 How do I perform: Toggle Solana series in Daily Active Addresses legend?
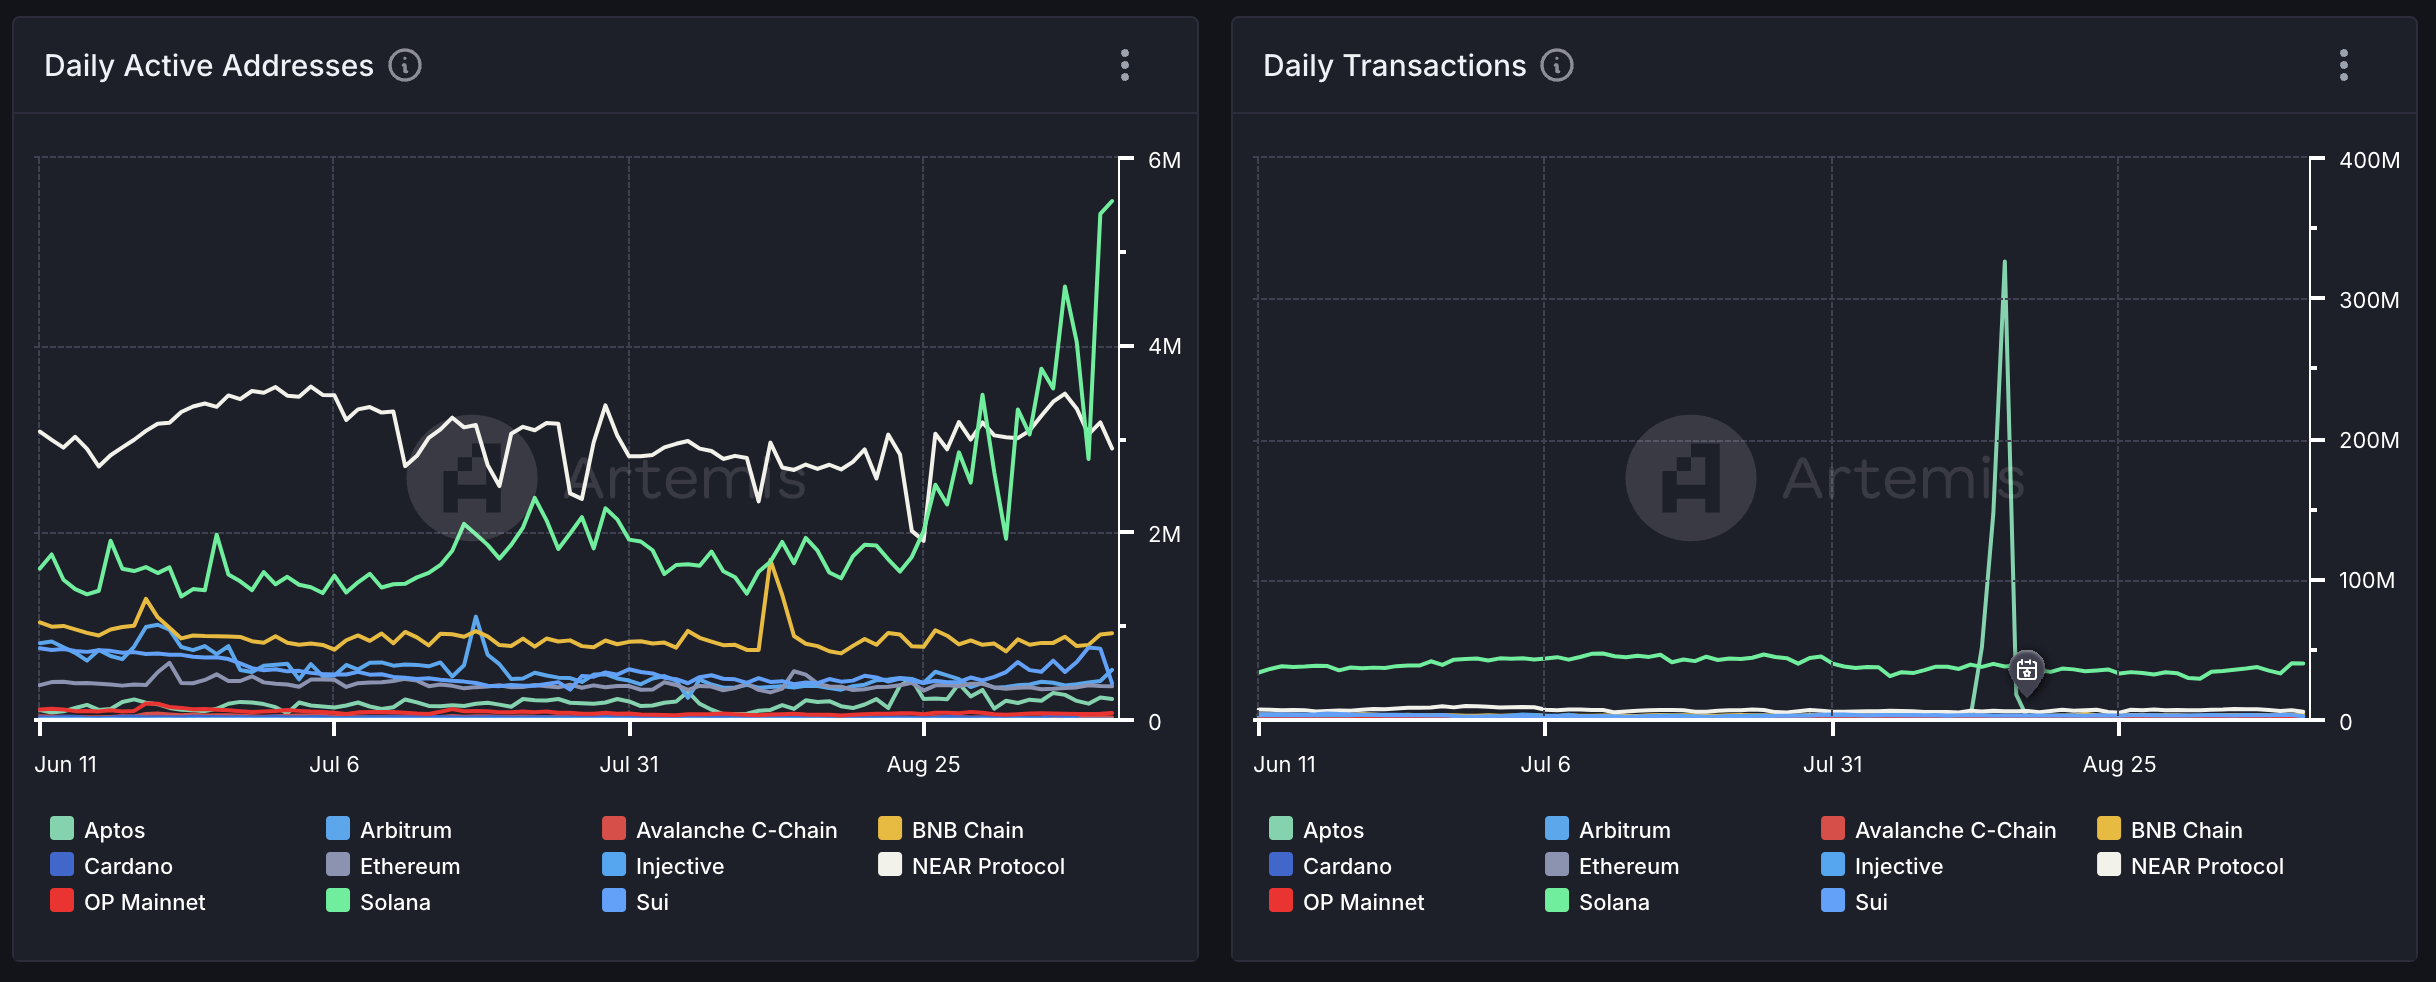tap(394, 902)
